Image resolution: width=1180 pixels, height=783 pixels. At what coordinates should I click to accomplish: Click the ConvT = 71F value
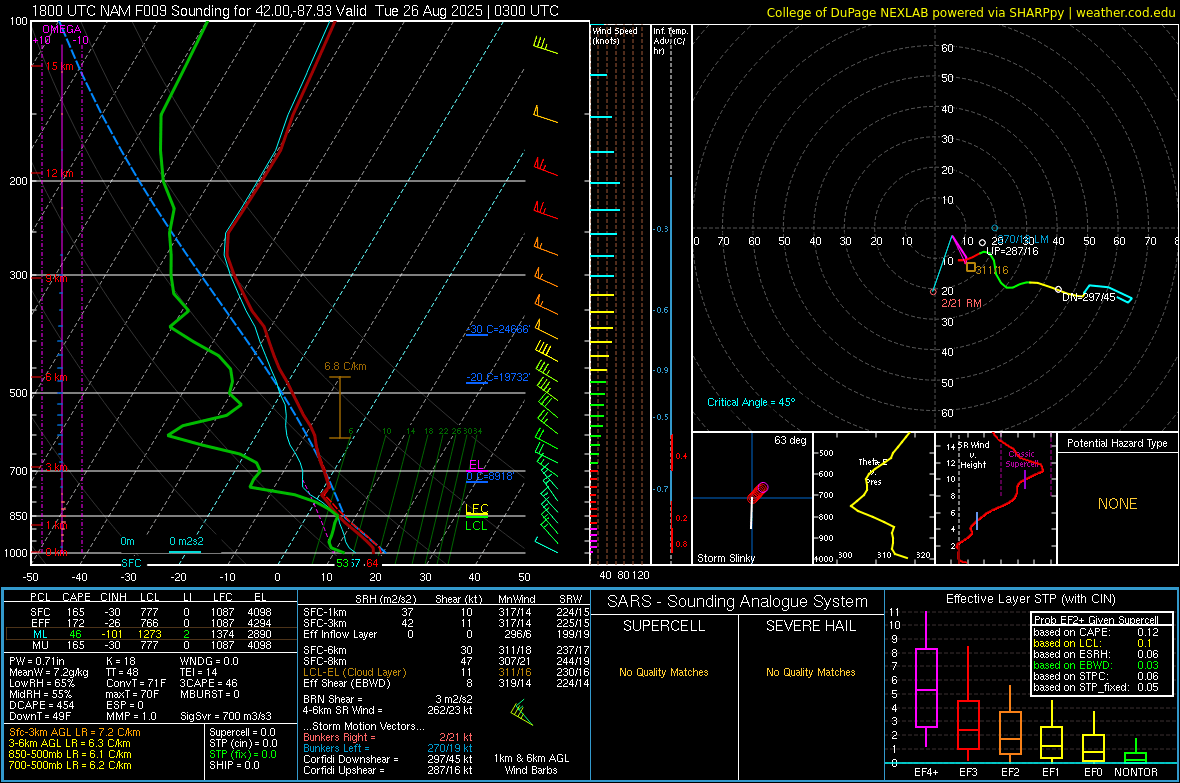(136, 684)
